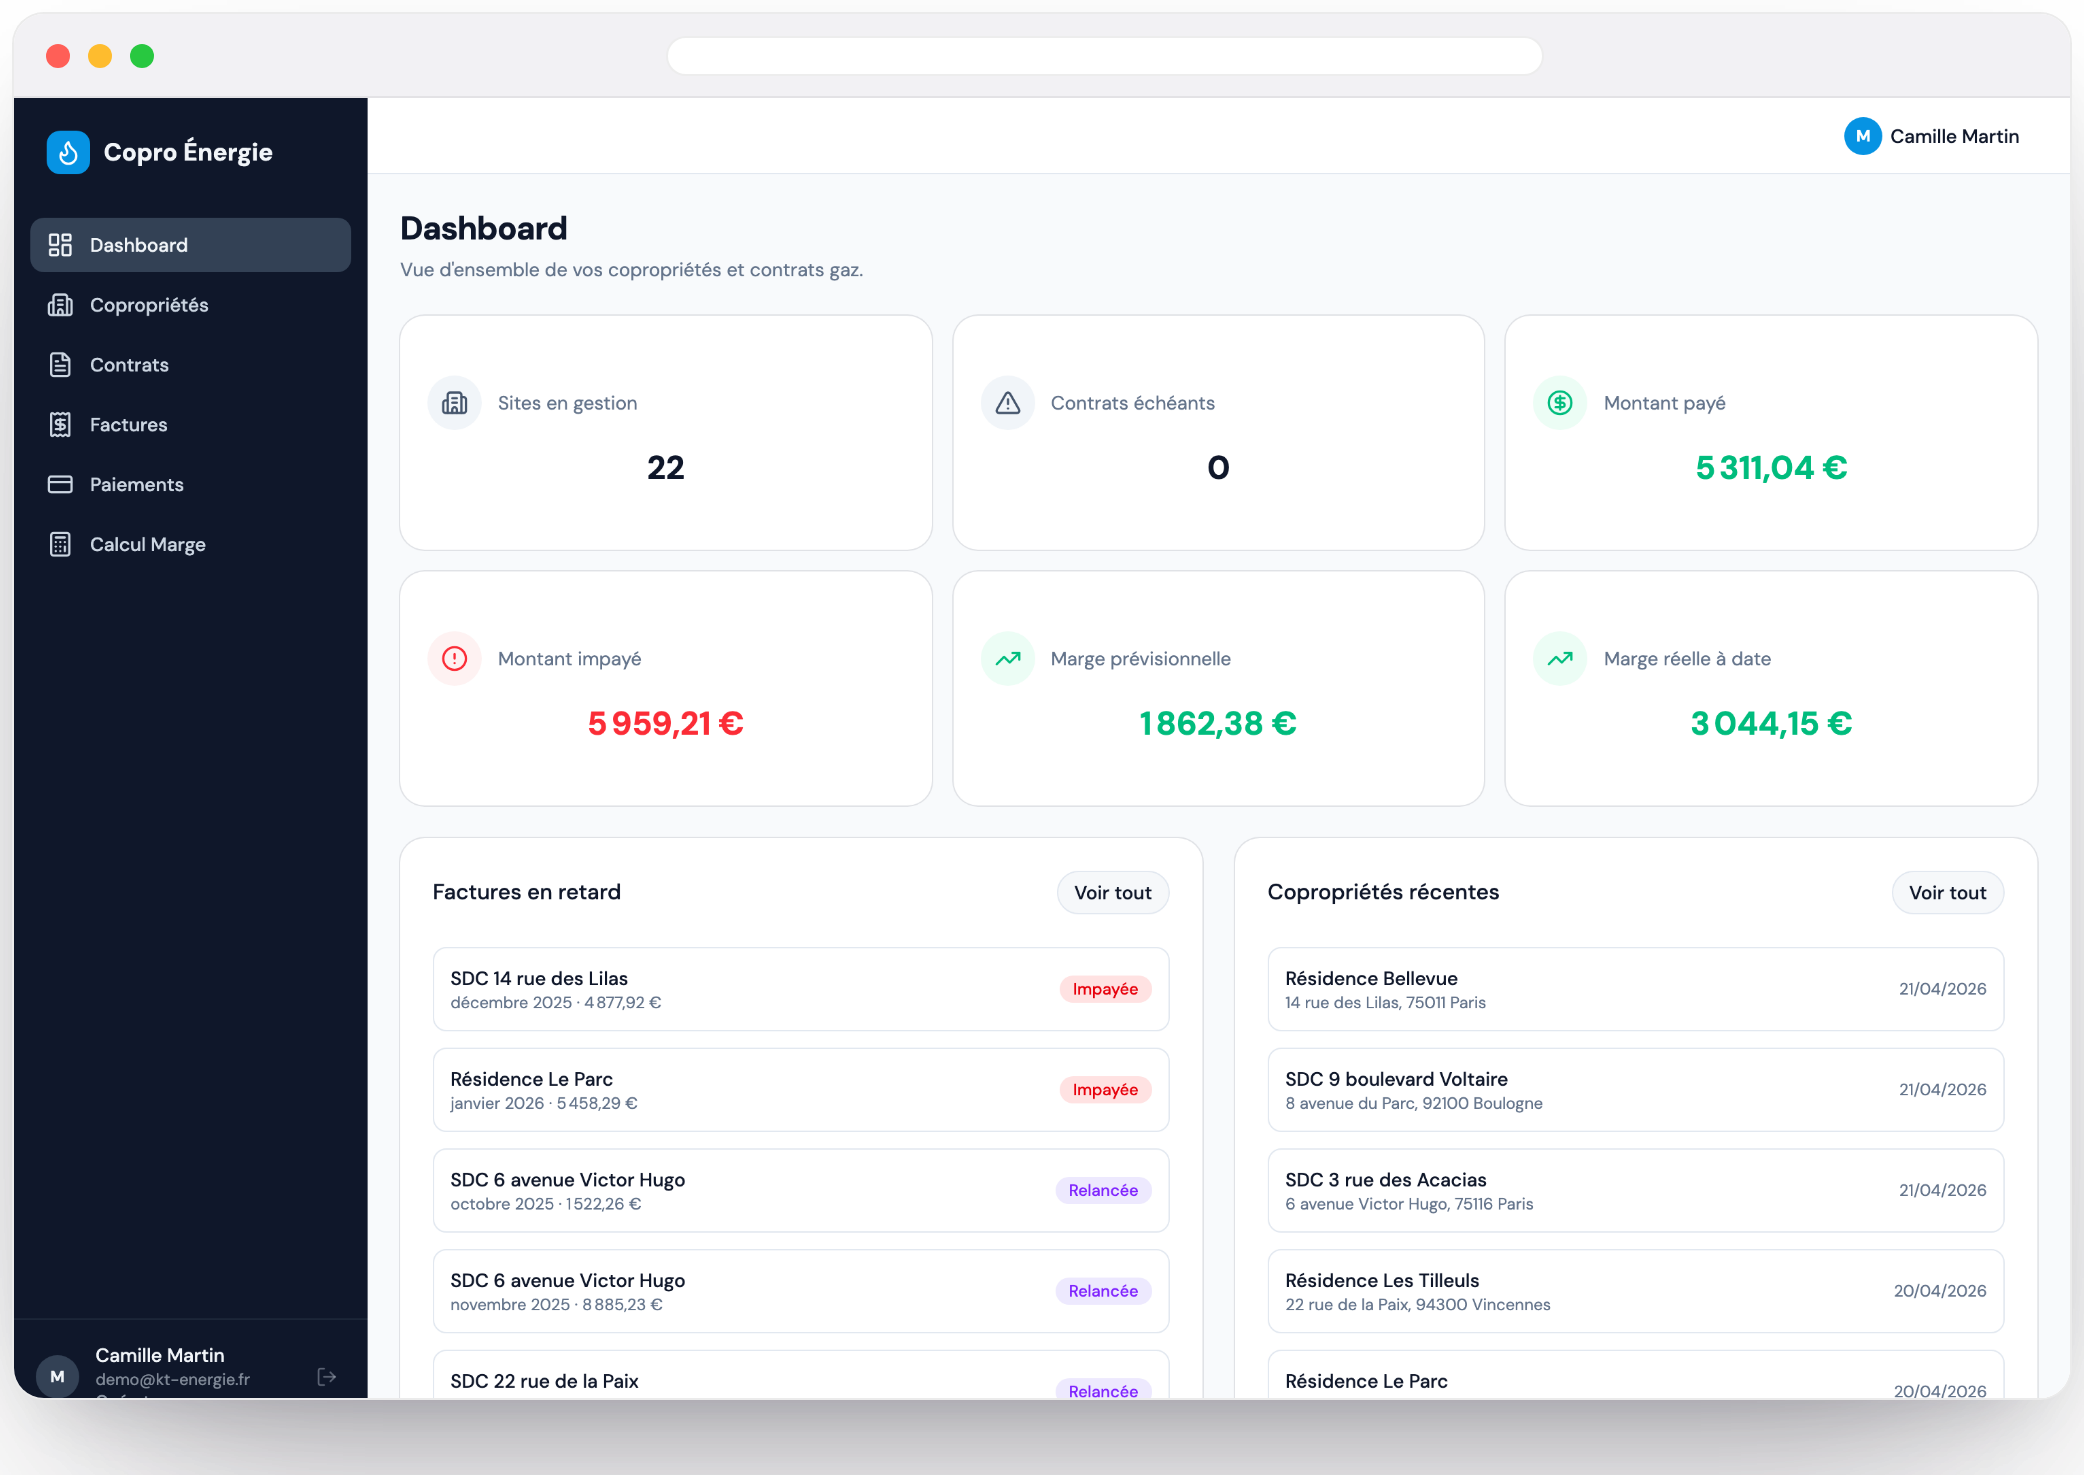Click the trend icon on Marge prévisionnelle card

click(x=1008, y=659)
